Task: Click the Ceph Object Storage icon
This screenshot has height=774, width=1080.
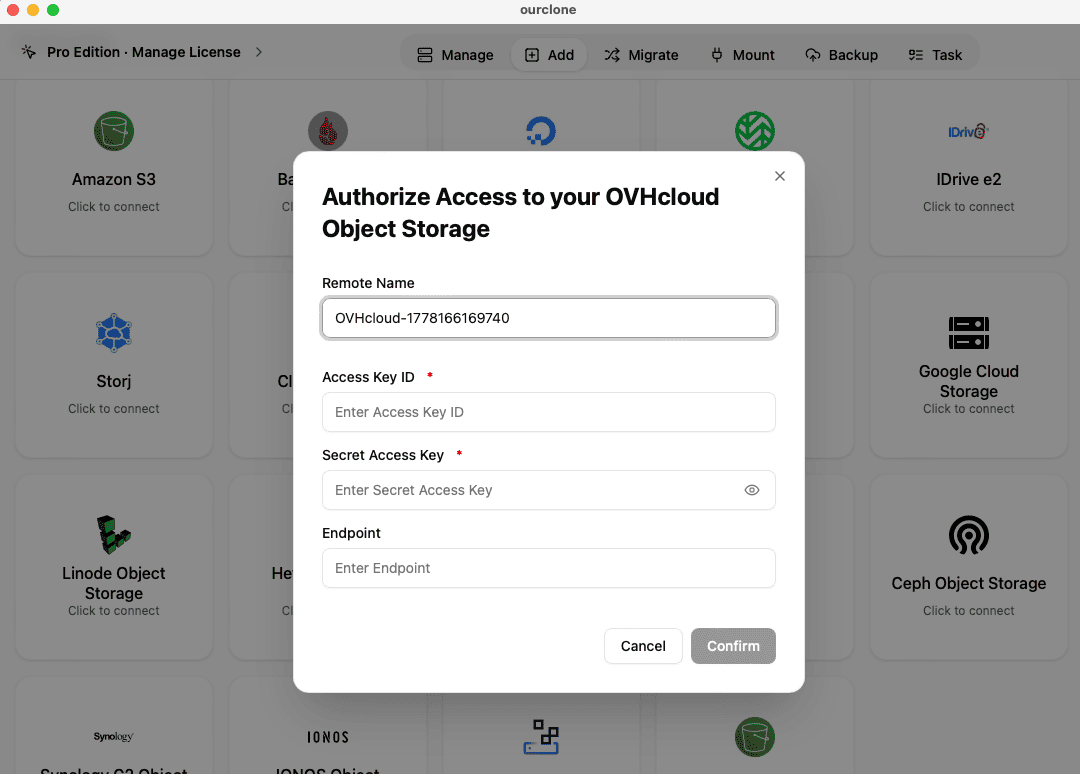Action: pos(968,535)
